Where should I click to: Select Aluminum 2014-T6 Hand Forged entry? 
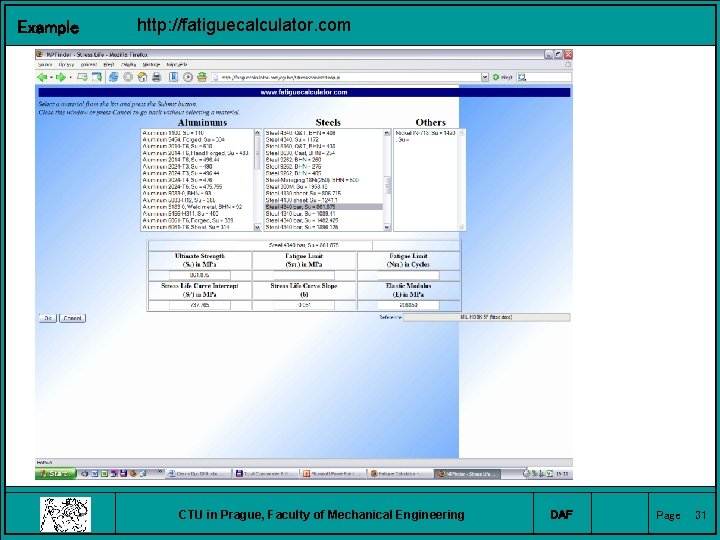click(x=197, y=153)
